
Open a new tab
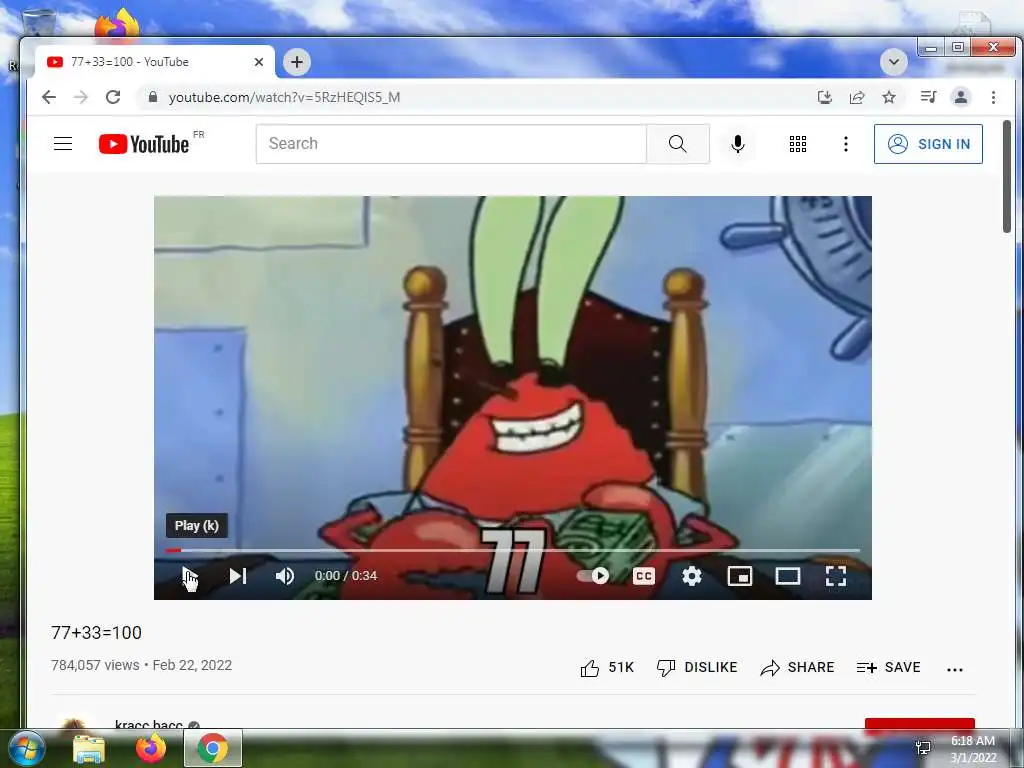[x=297, y=62]
